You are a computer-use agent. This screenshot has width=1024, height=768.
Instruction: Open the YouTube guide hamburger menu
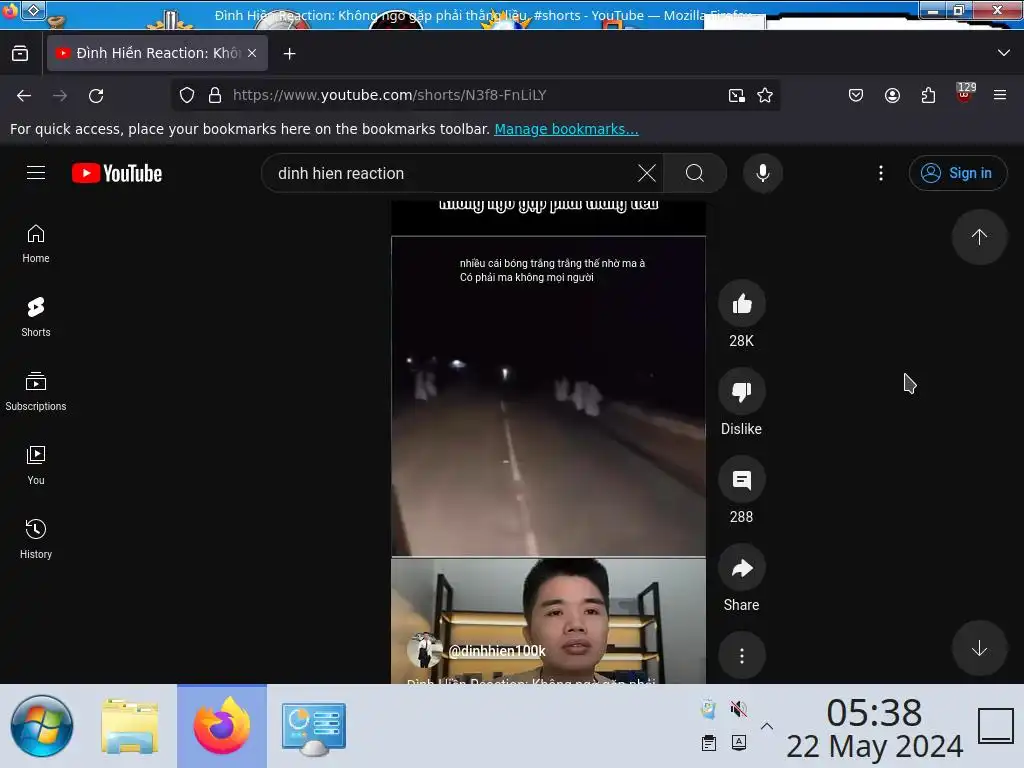pos(36,172)
